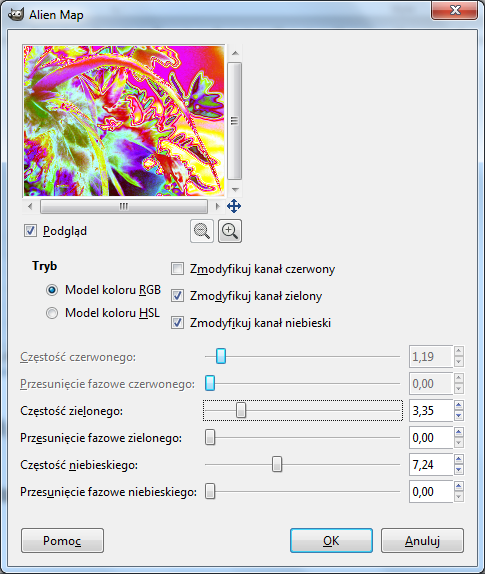
Task: Click the preview navigation cross-arrows icon
Action: 234,206
